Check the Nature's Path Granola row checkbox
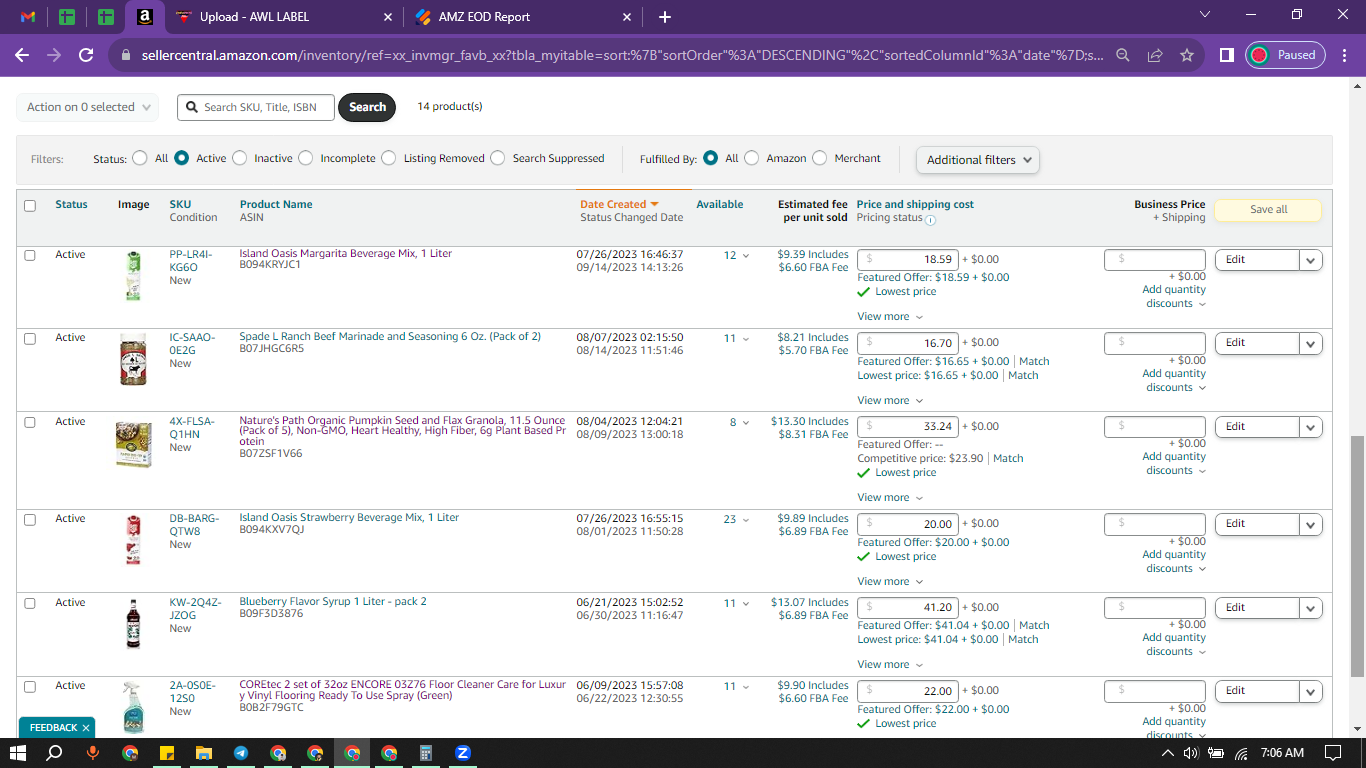Screen dimensions: 1366x768 pyautogui.click(x=30, y=423)
